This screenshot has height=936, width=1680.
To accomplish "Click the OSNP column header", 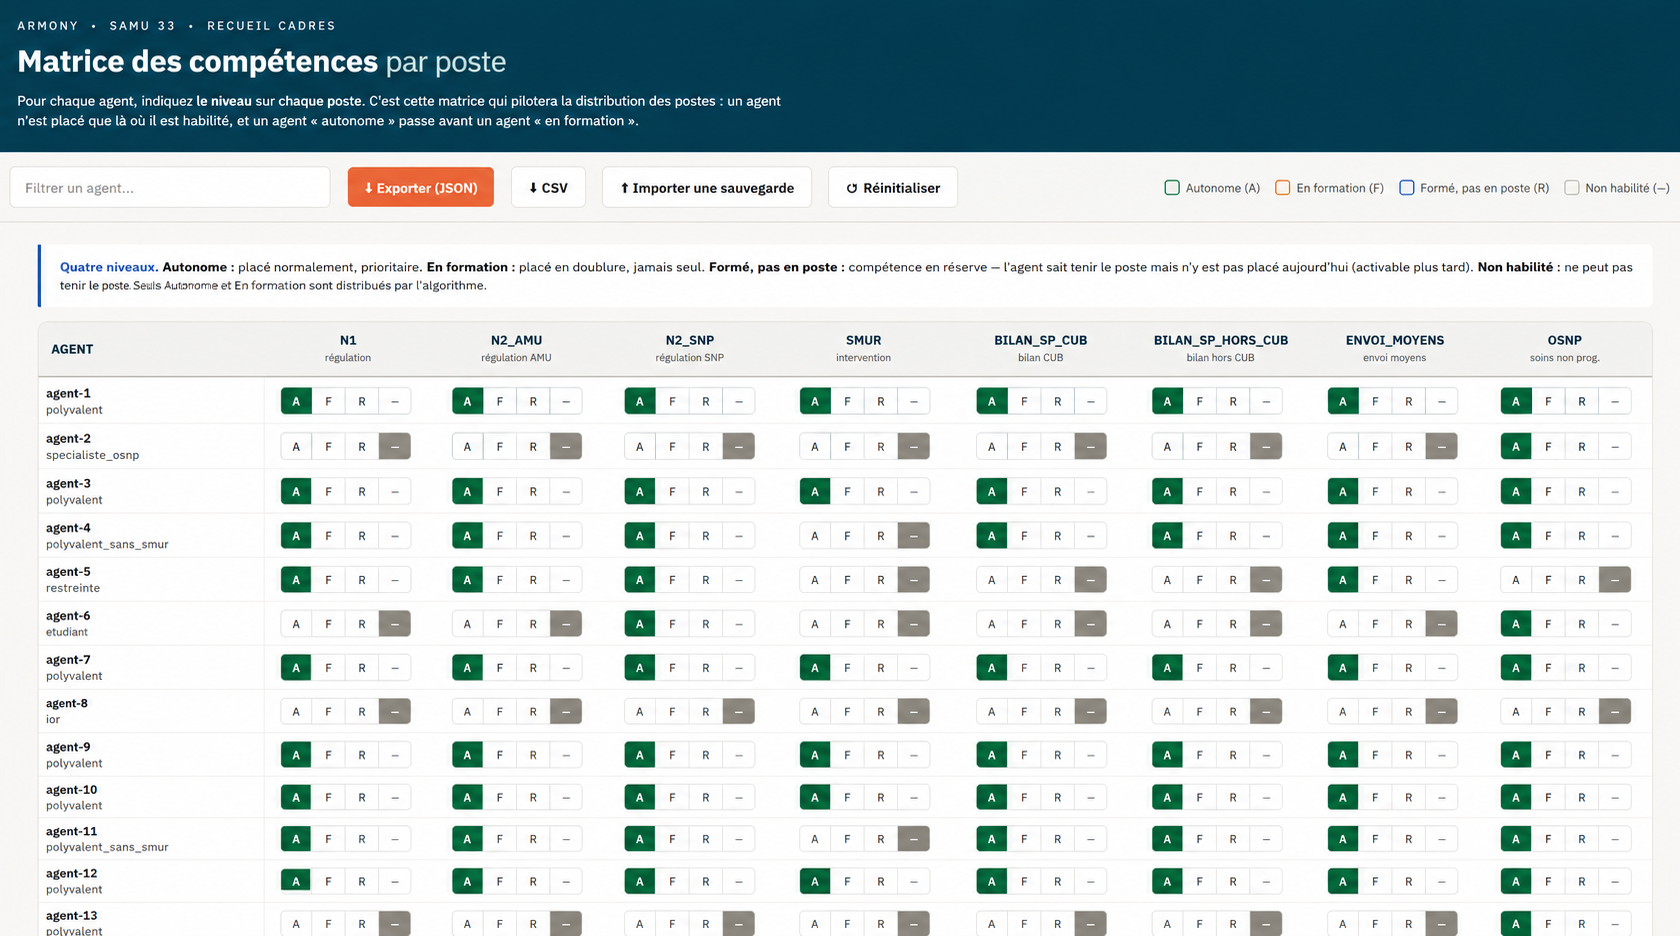I will tap(1565, 348).
